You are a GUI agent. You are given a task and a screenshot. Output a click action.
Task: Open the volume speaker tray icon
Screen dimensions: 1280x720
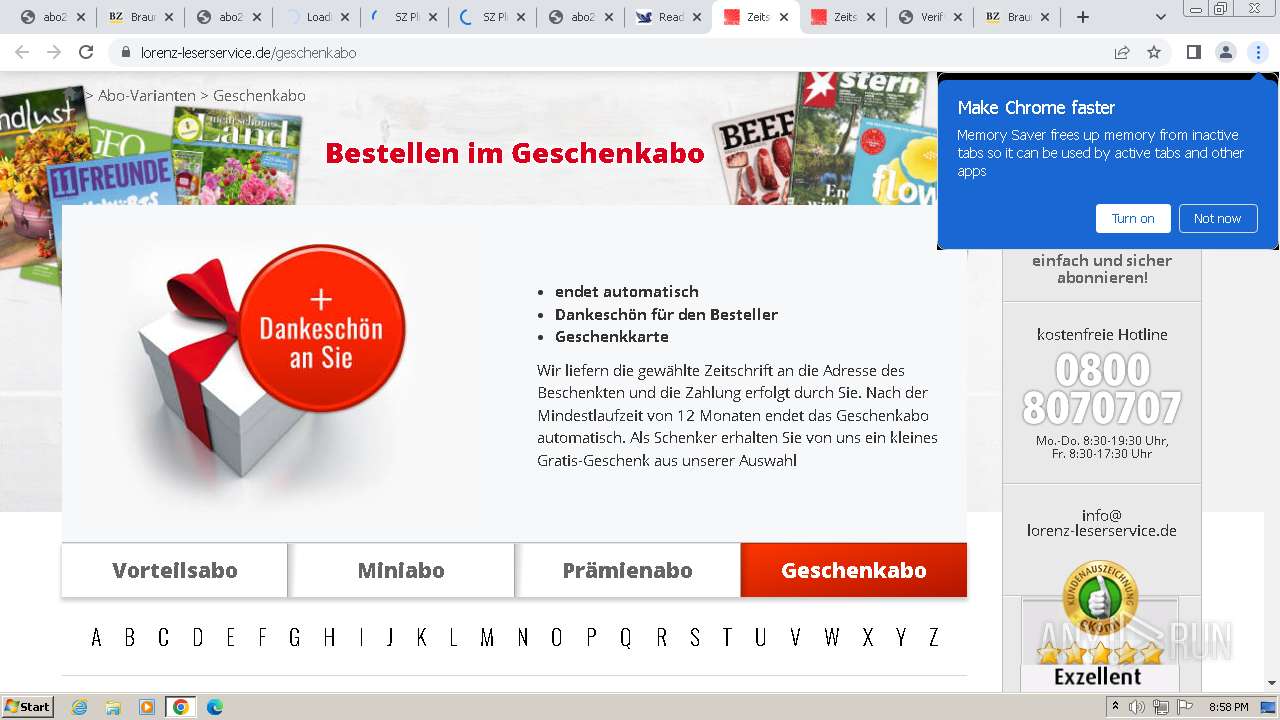point(1137,707)
